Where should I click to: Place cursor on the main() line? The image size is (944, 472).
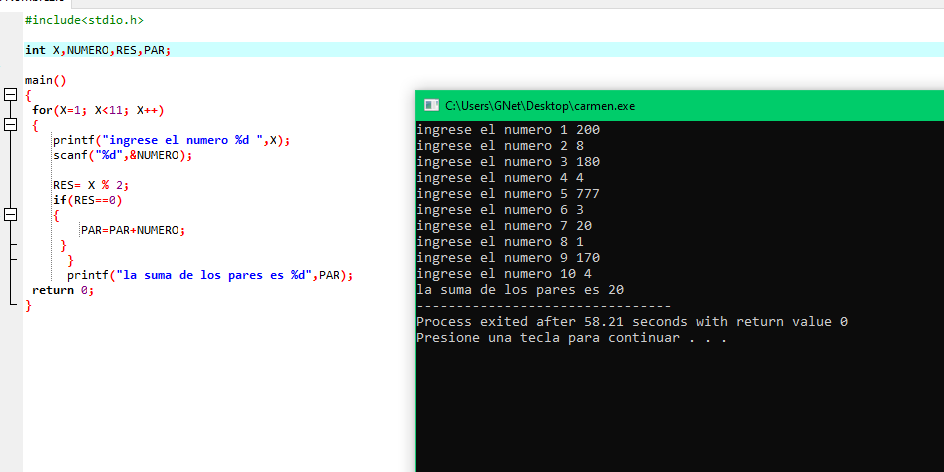point(46,80)
